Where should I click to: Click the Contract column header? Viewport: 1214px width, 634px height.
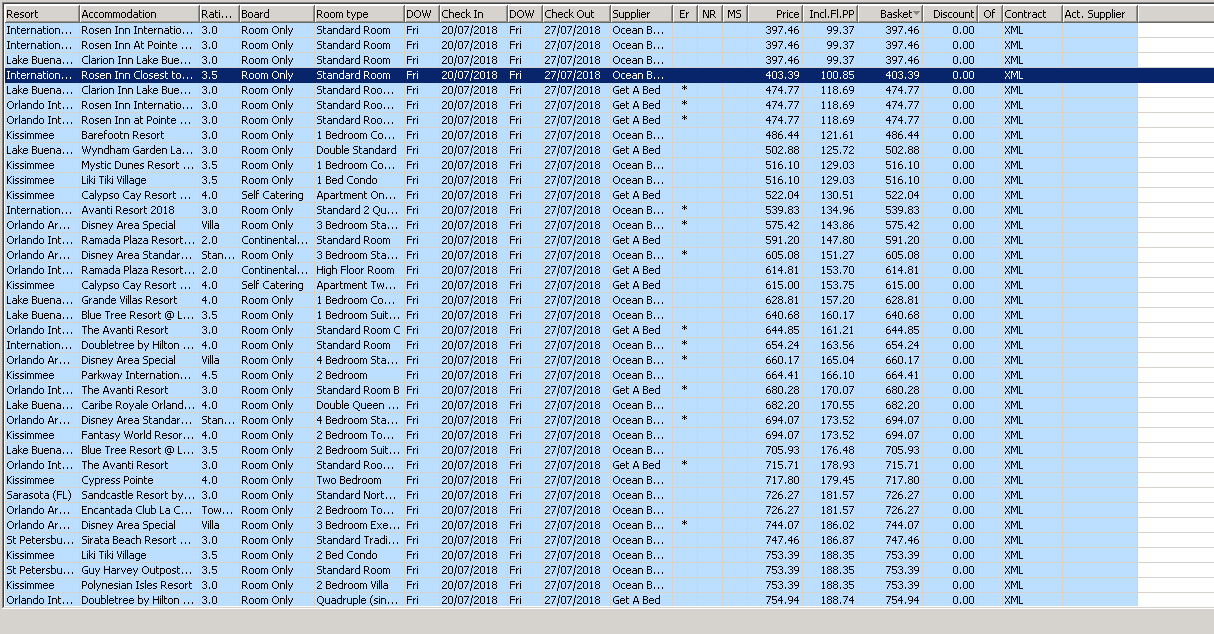pos(1031,14)
